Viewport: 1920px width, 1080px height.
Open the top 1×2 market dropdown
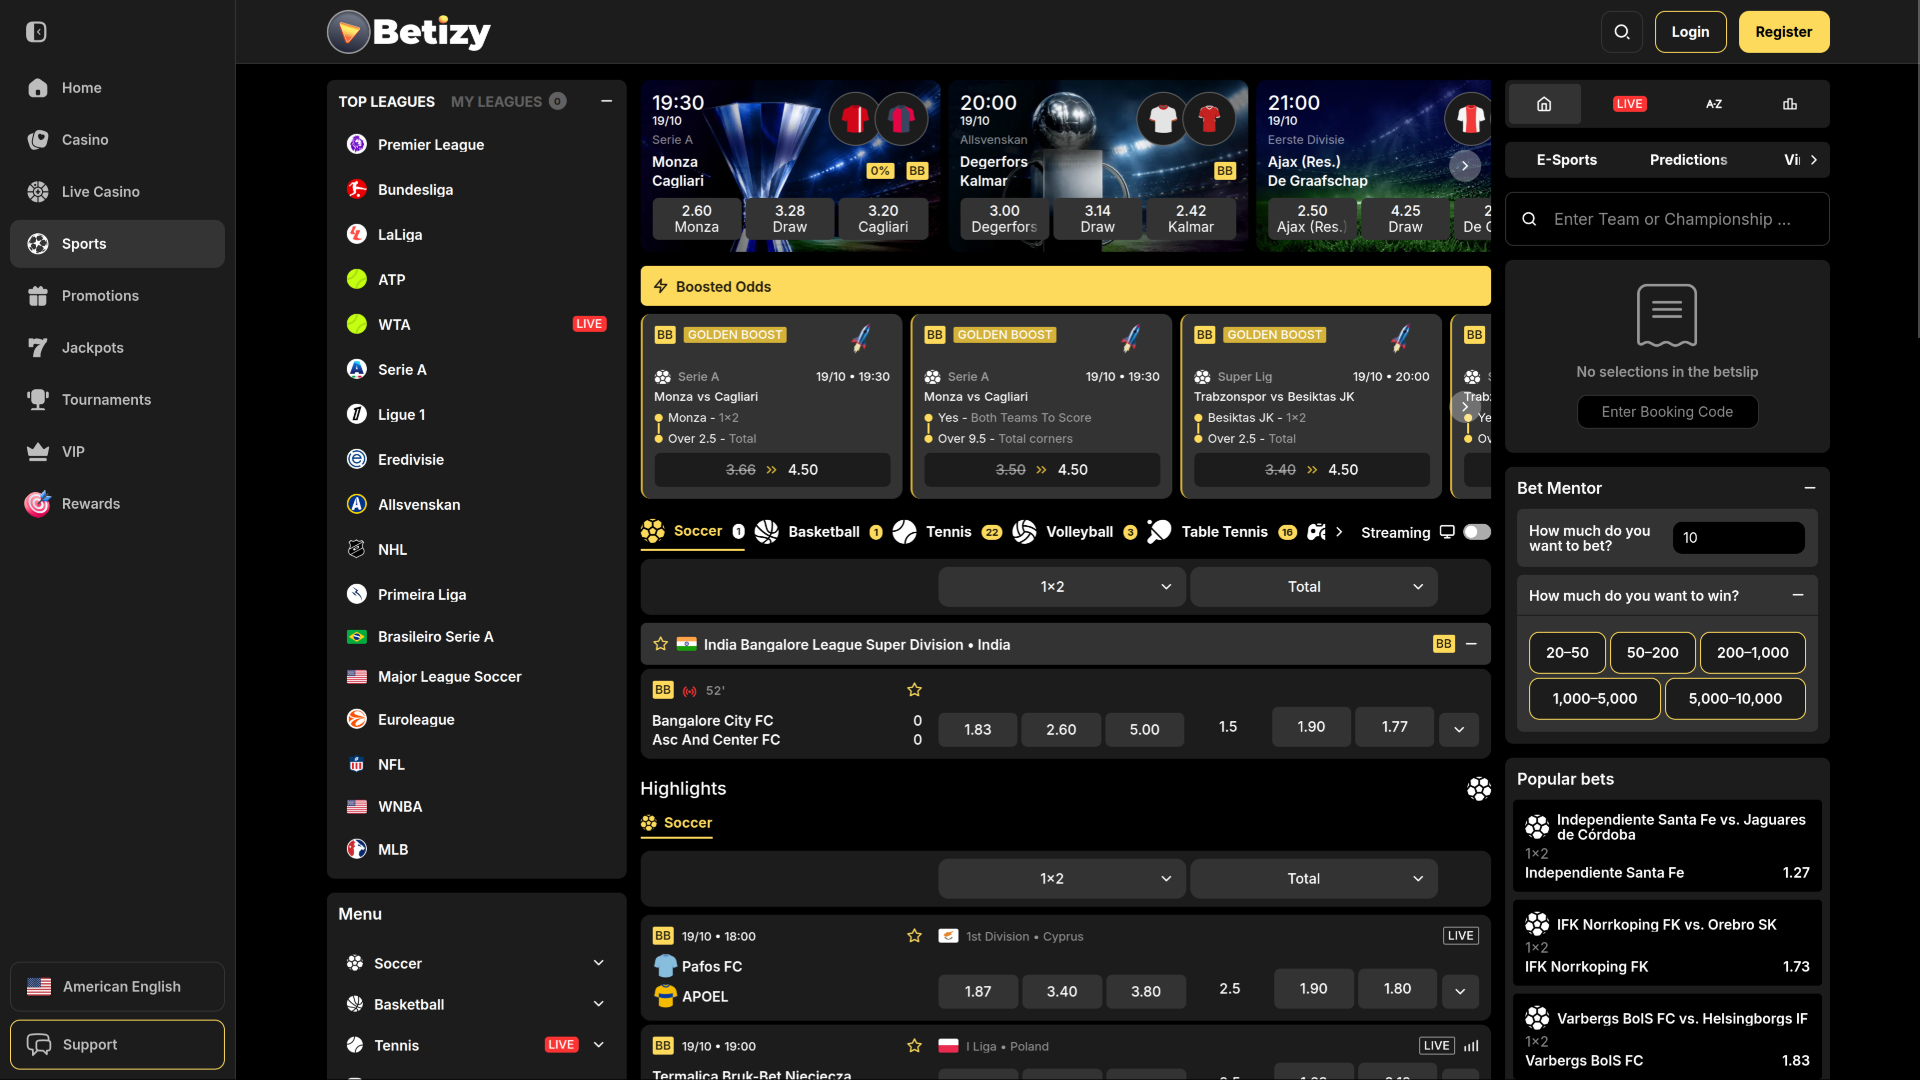1062,587
